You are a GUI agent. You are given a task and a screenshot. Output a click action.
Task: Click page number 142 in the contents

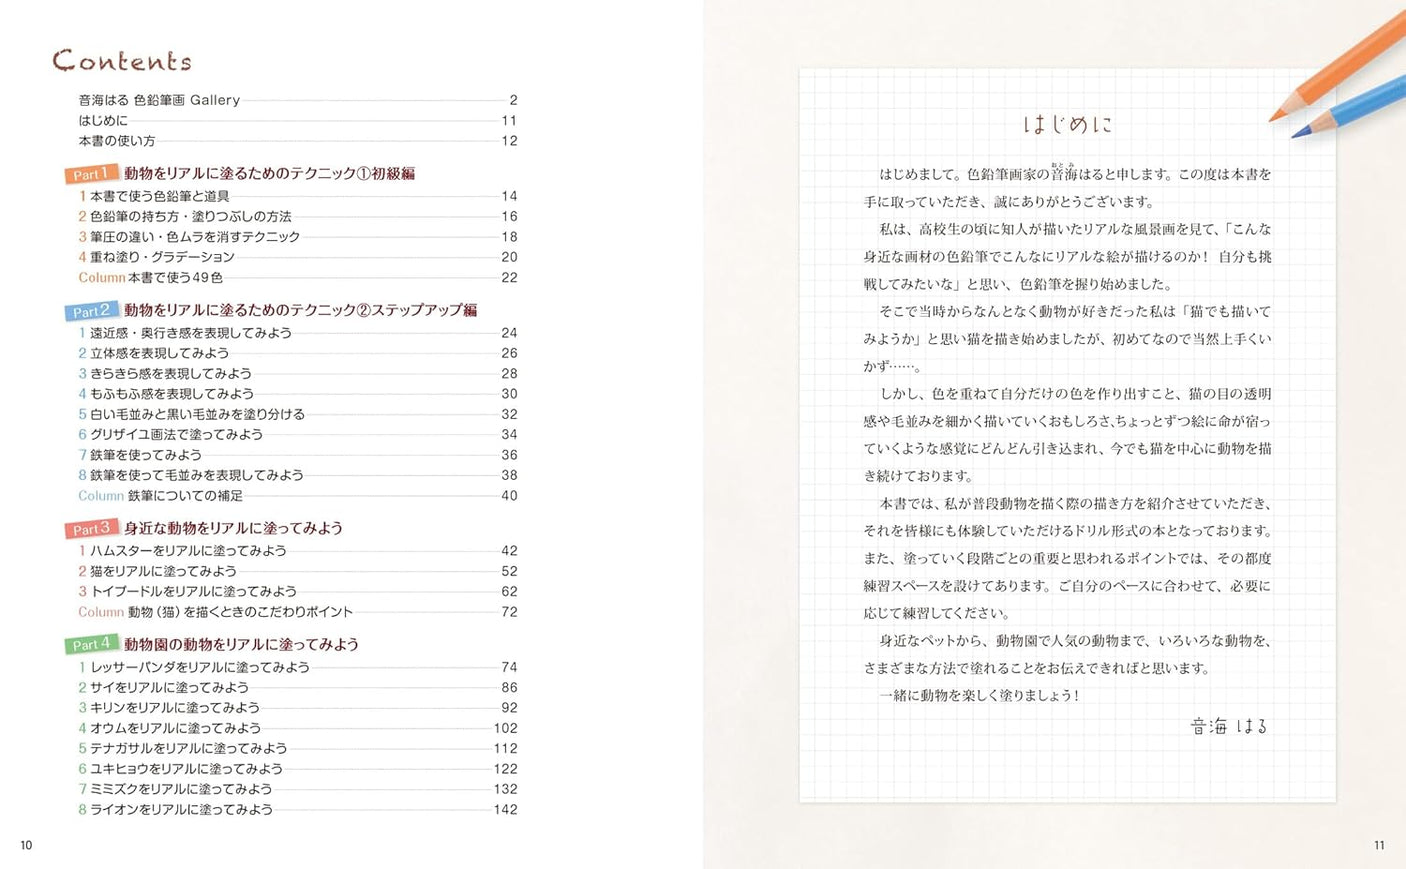point(505,810)
